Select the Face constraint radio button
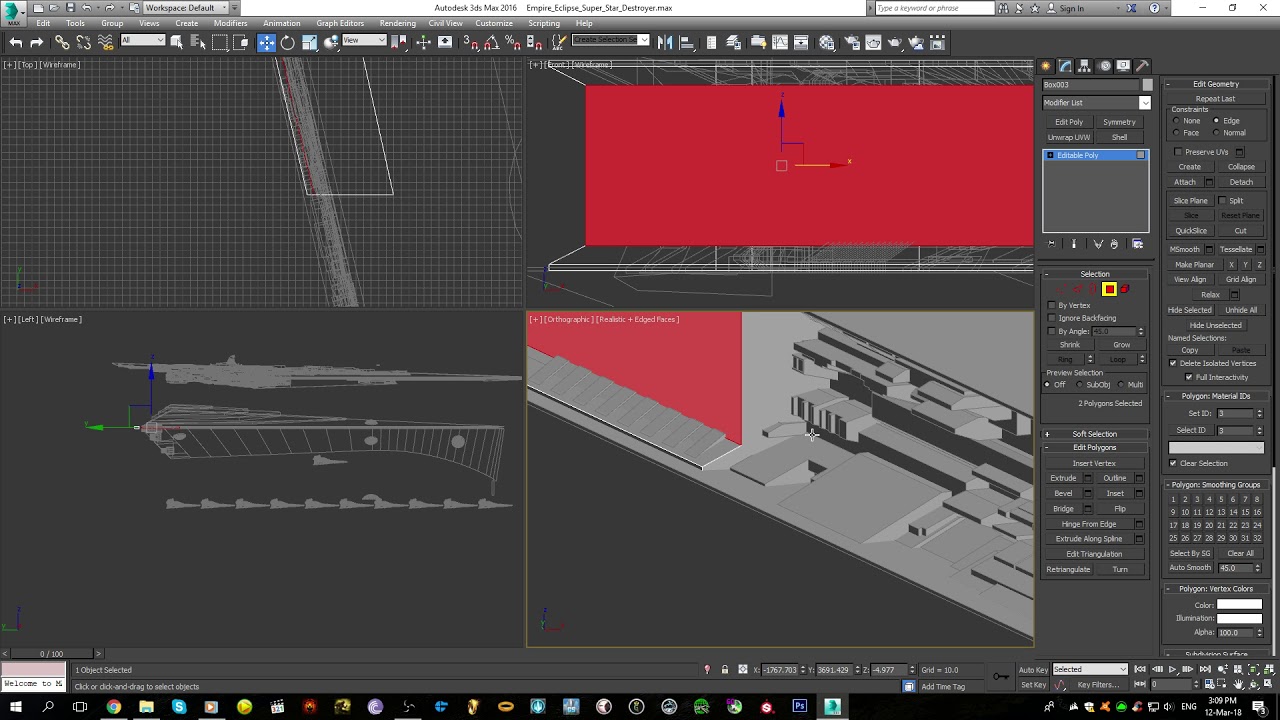Image resolution: width=1280 pixels, height=720 pixels. tap(1176, 133)
